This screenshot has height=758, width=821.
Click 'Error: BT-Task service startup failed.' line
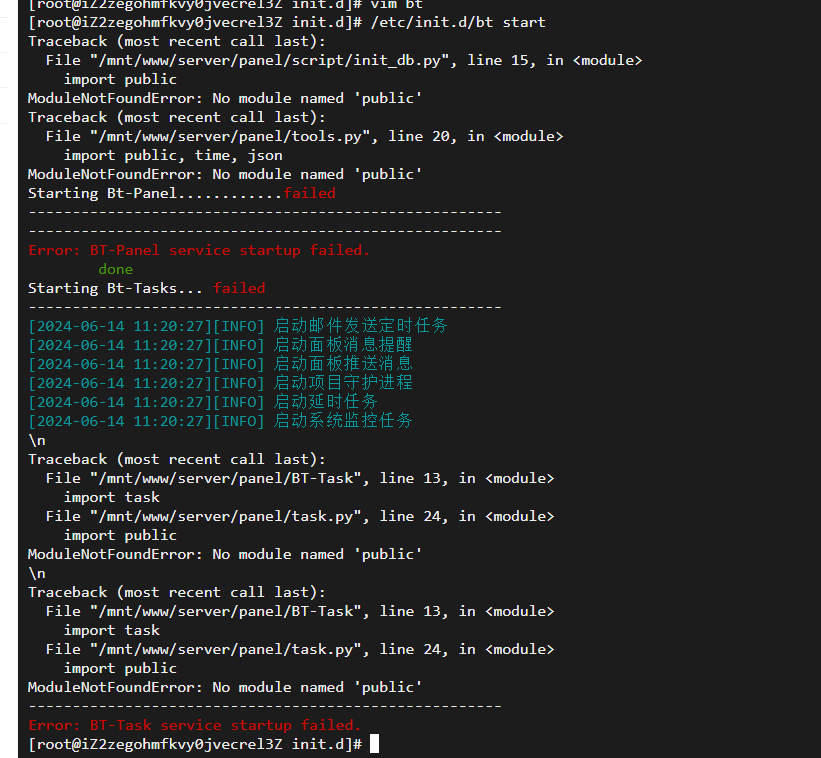(195, 725)
